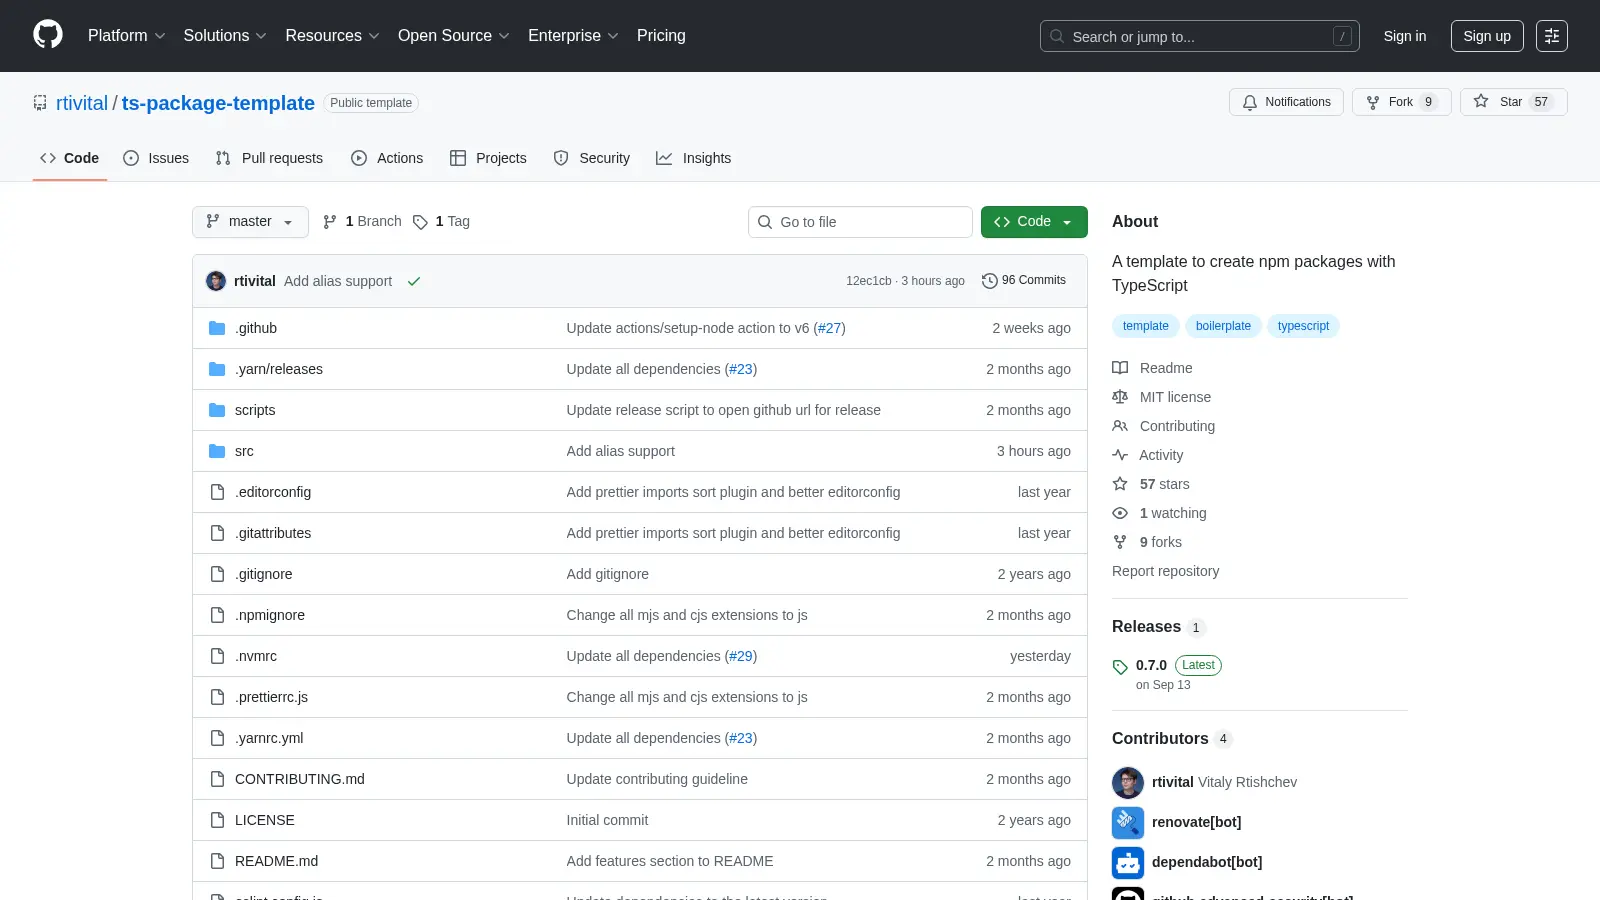Open the Insights tab
Viewport: 1600px width, 900px height.
(693, 158)
